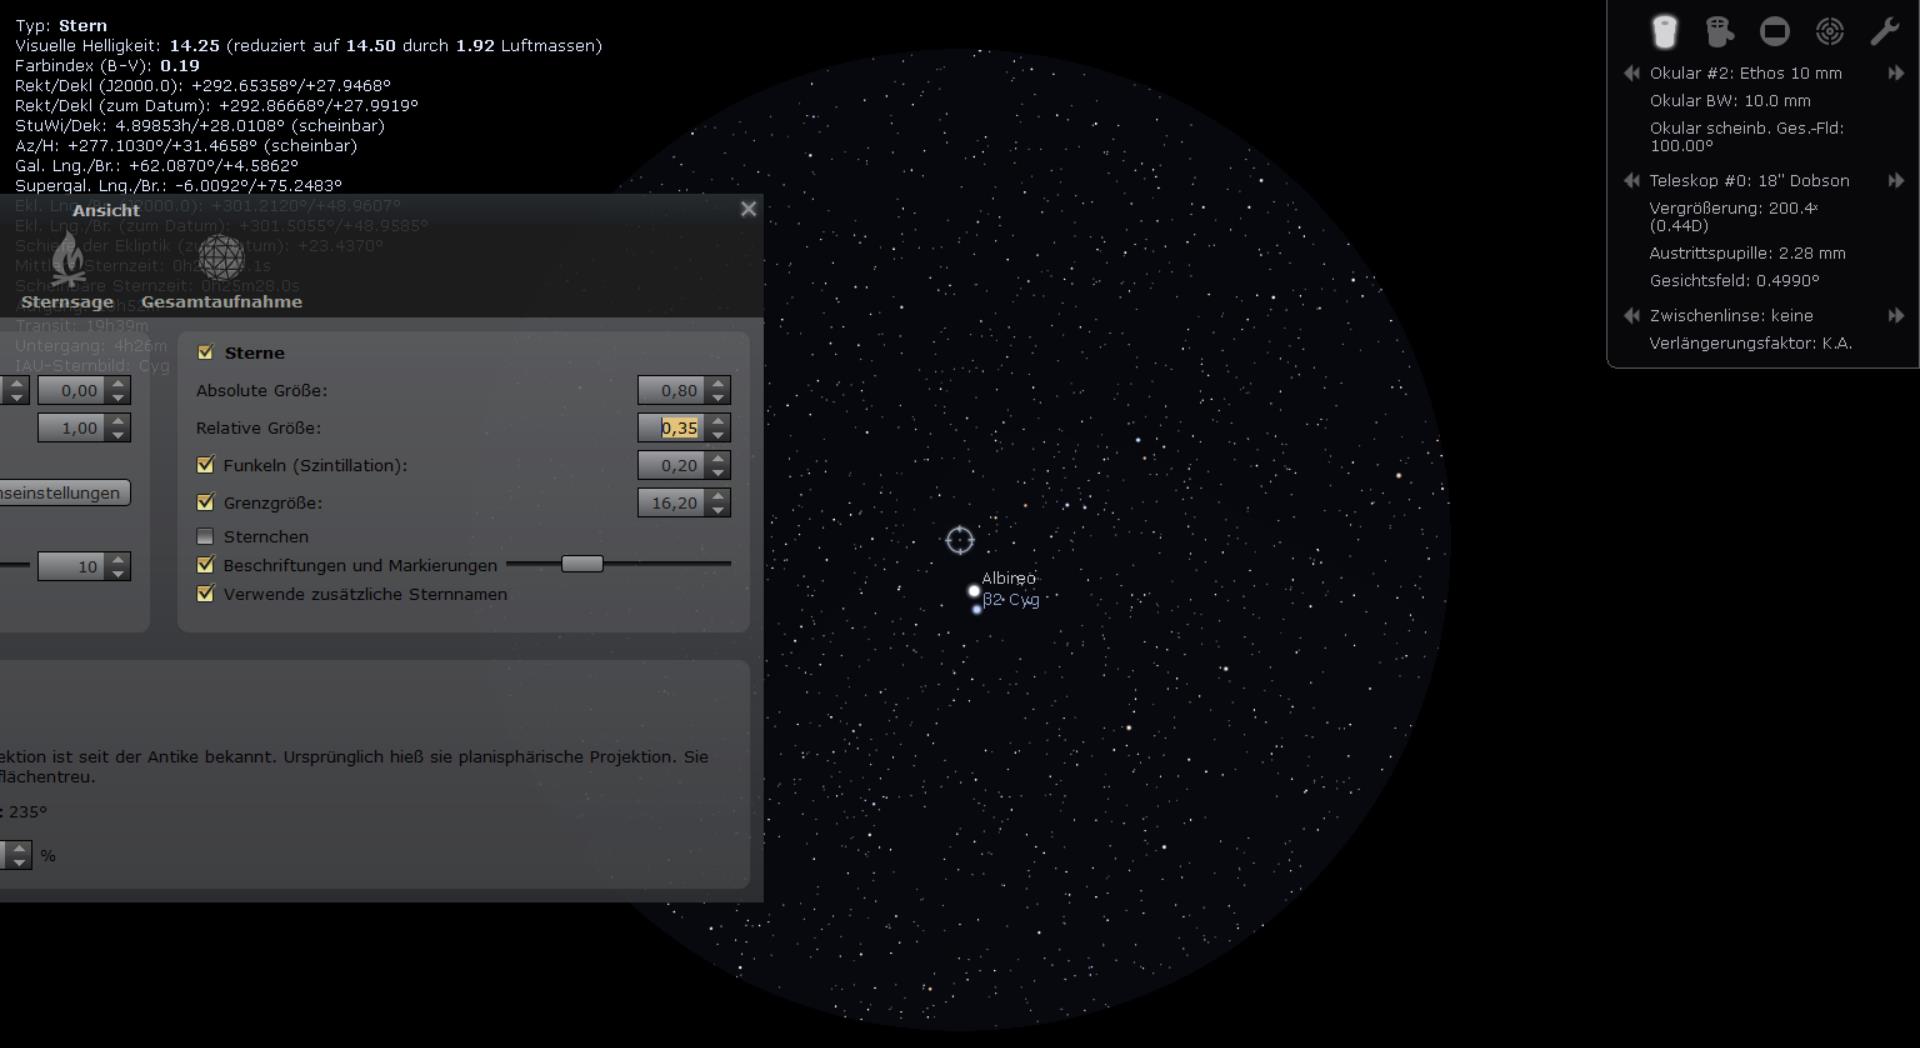Enable the CCD sensor frame icon

click(x=1774, y=31)
